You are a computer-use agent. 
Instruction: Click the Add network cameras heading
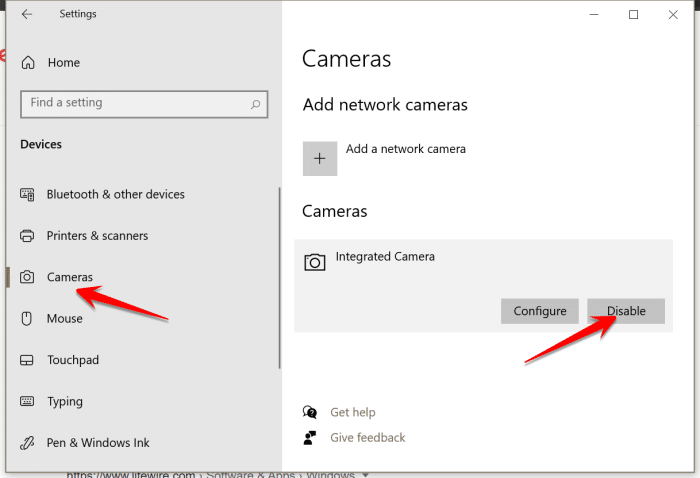pyautogui.click(x=385, y=105)
